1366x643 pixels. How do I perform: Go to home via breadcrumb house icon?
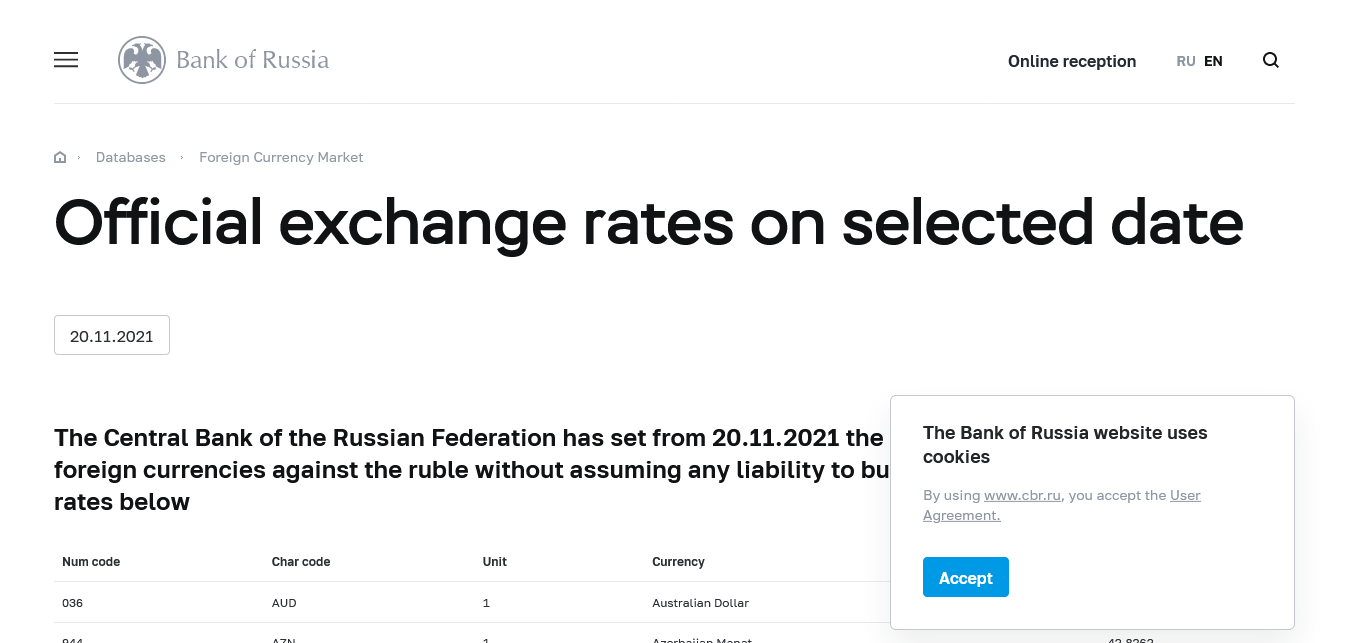[x=60, y=158]
